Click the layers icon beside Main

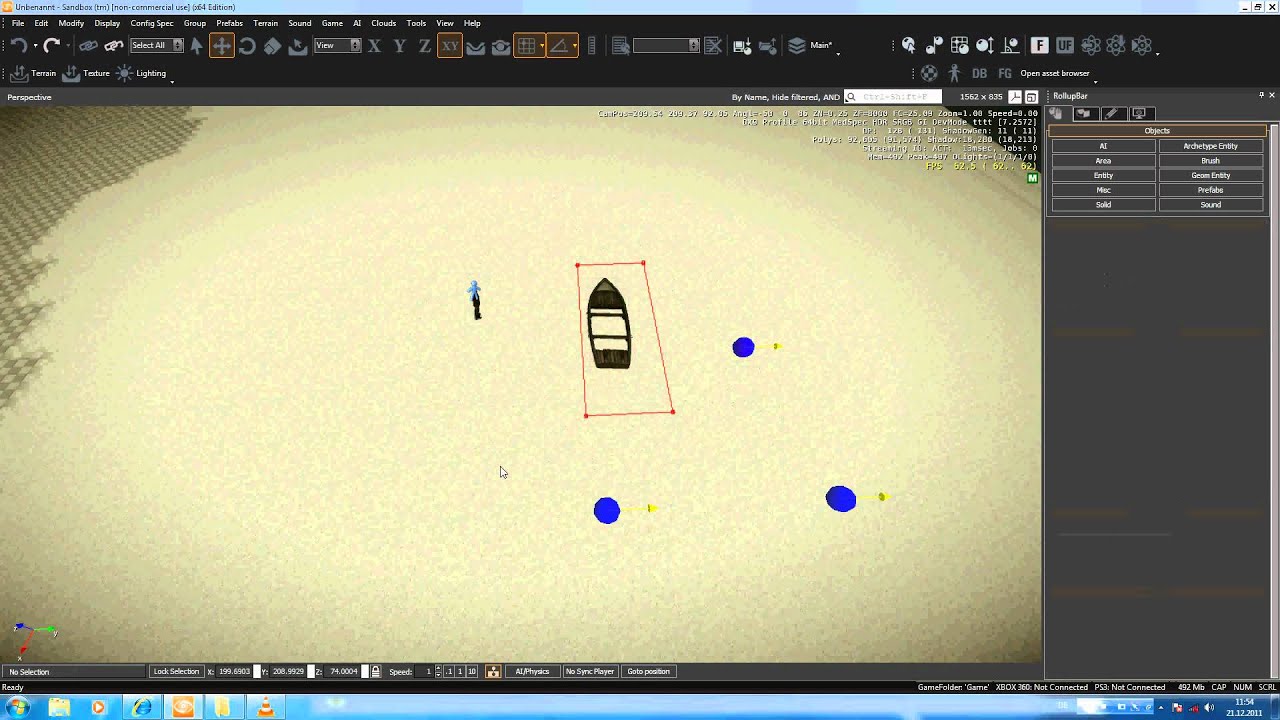(797, 45)
